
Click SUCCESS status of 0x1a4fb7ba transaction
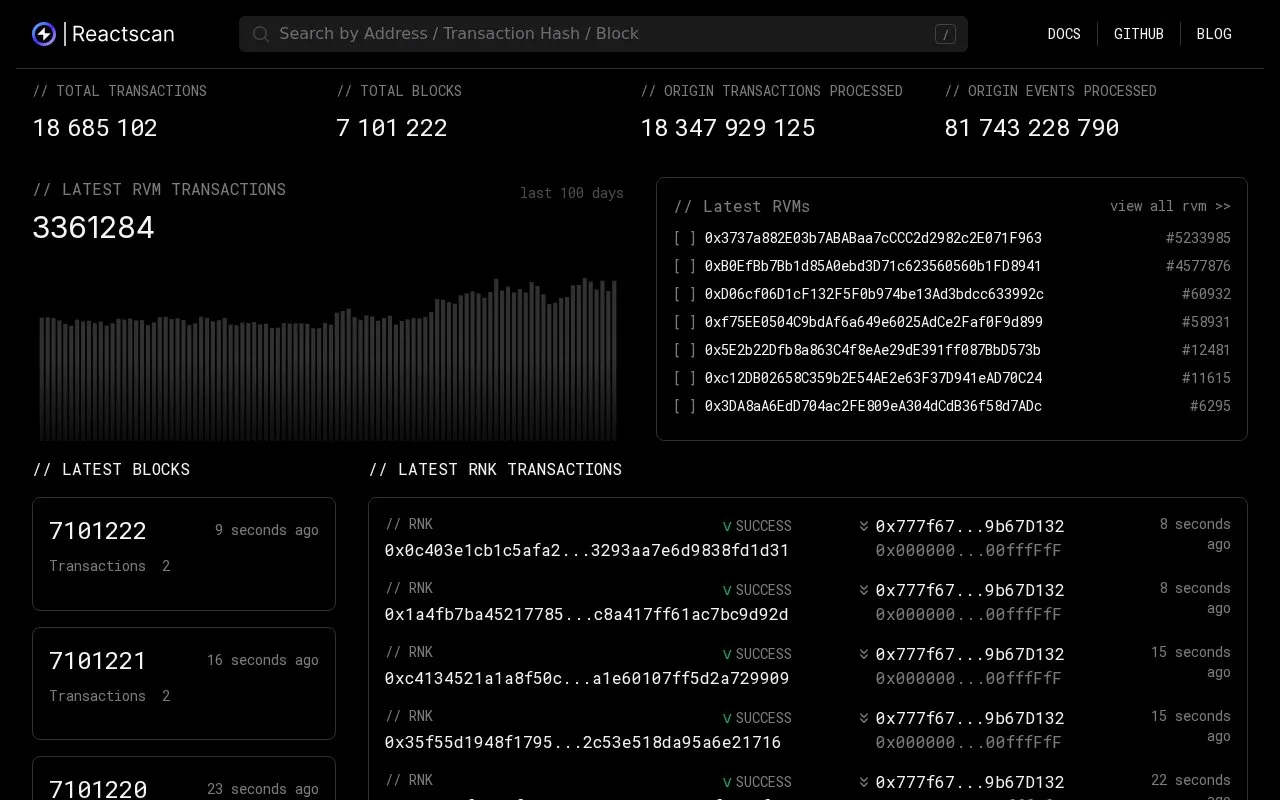(757, 590)
